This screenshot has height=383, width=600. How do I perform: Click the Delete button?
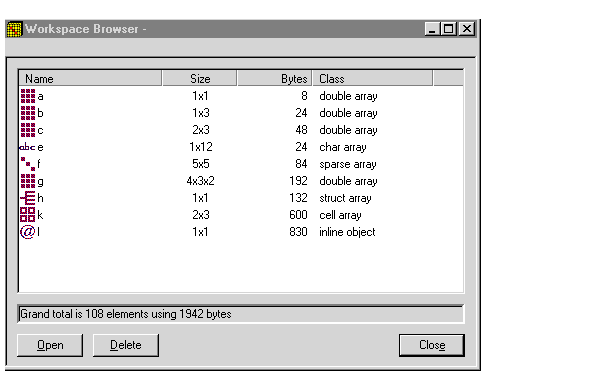click(126, 345)
